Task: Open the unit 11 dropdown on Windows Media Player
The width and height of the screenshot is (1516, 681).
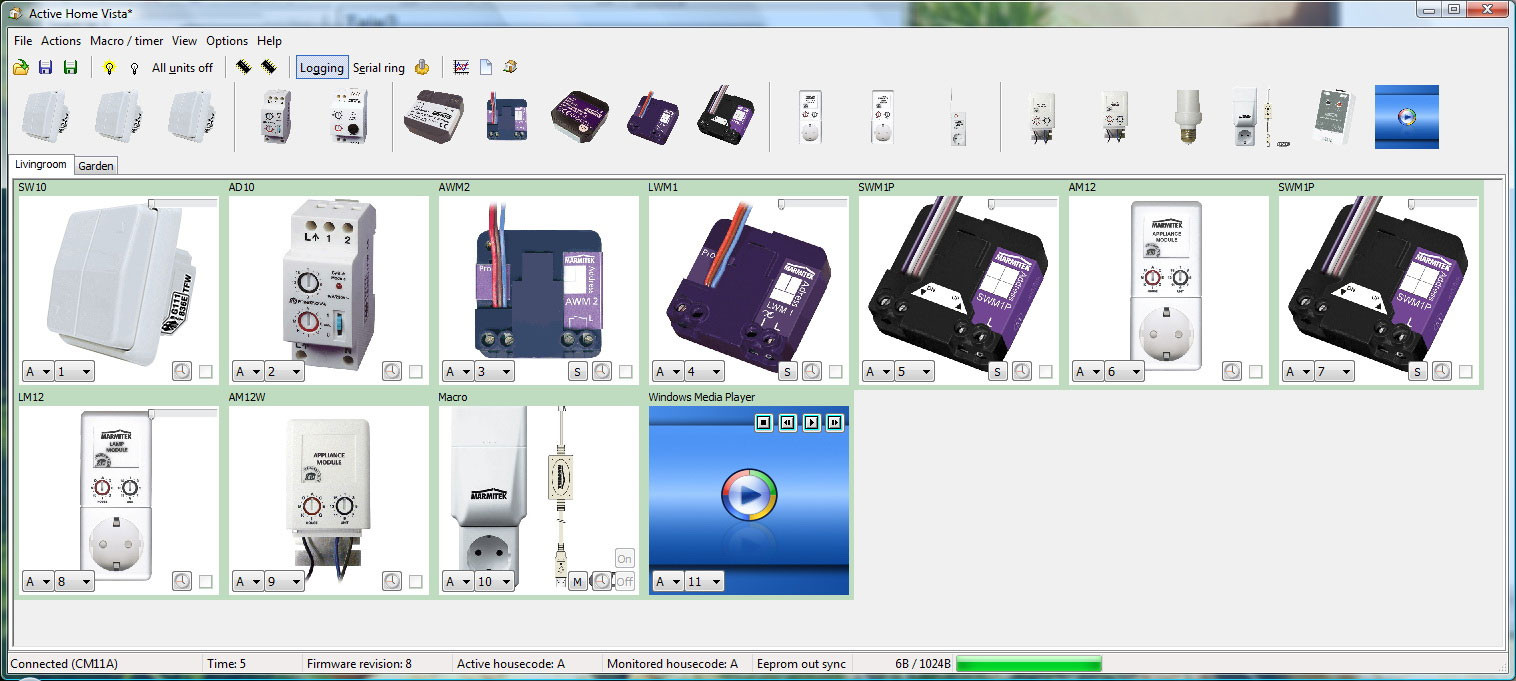Action: coord(703,582)
